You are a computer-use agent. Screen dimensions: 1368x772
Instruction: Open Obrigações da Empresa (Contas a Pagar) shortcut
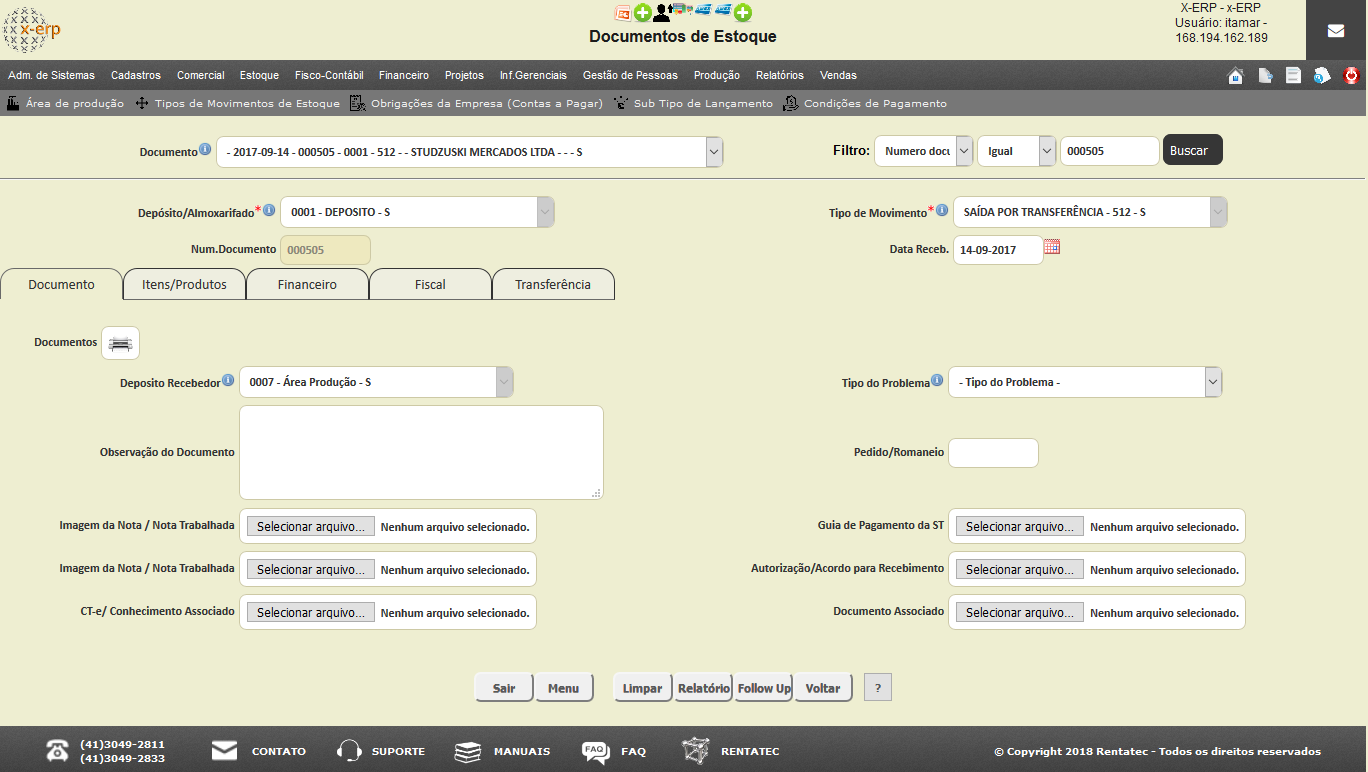(476, 103)
